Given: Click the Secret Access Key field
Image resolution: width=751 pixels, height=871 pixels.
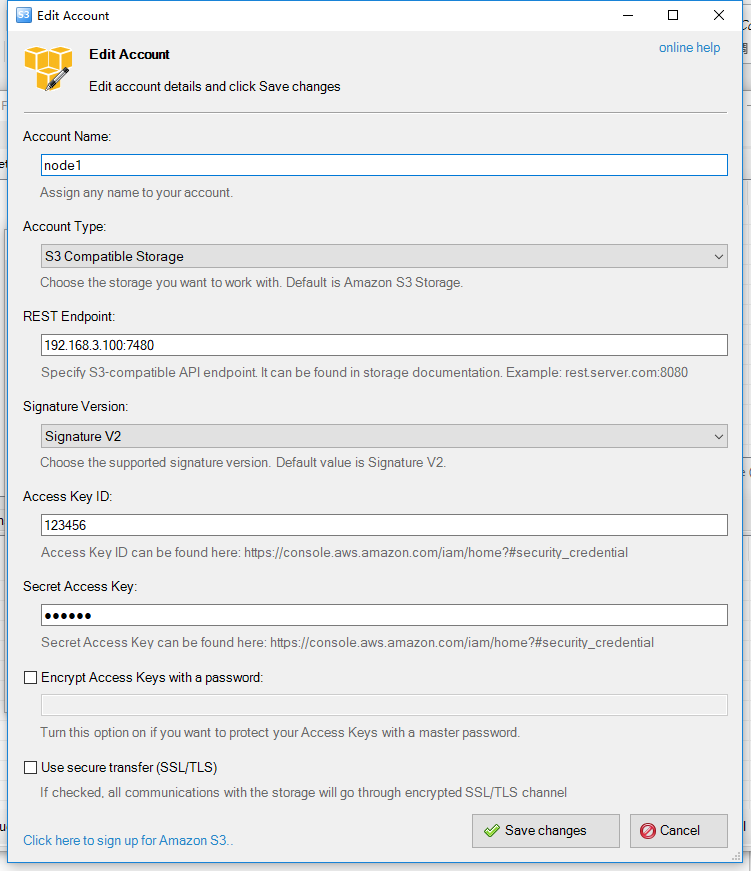Looking at the screenshot, I should (384, 615).
